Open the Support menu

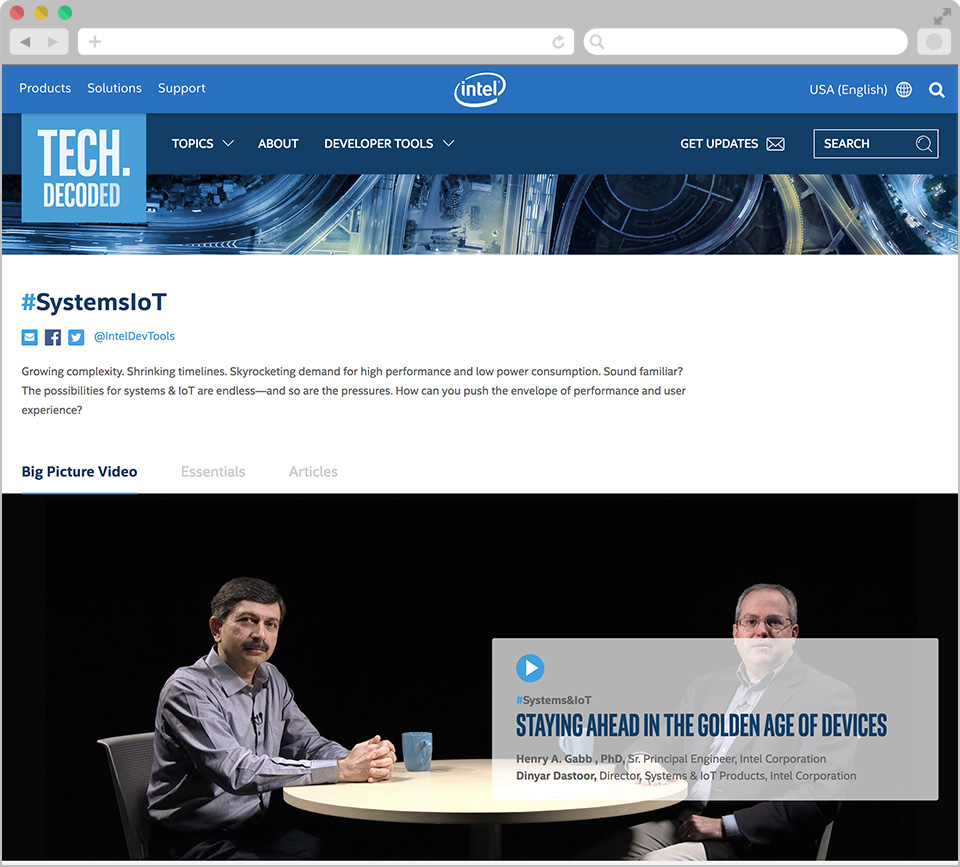point(181,88)
